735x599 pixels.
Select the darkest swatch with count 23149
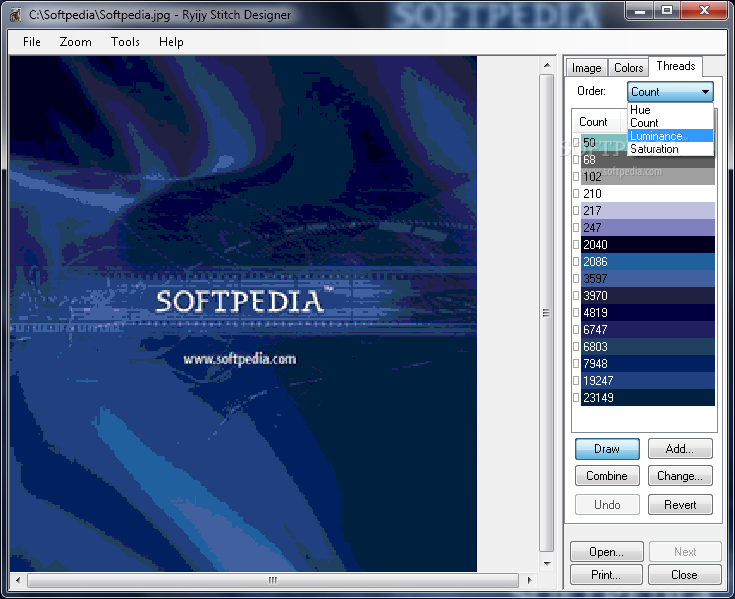pyautogui.click(x=648, y=397)
